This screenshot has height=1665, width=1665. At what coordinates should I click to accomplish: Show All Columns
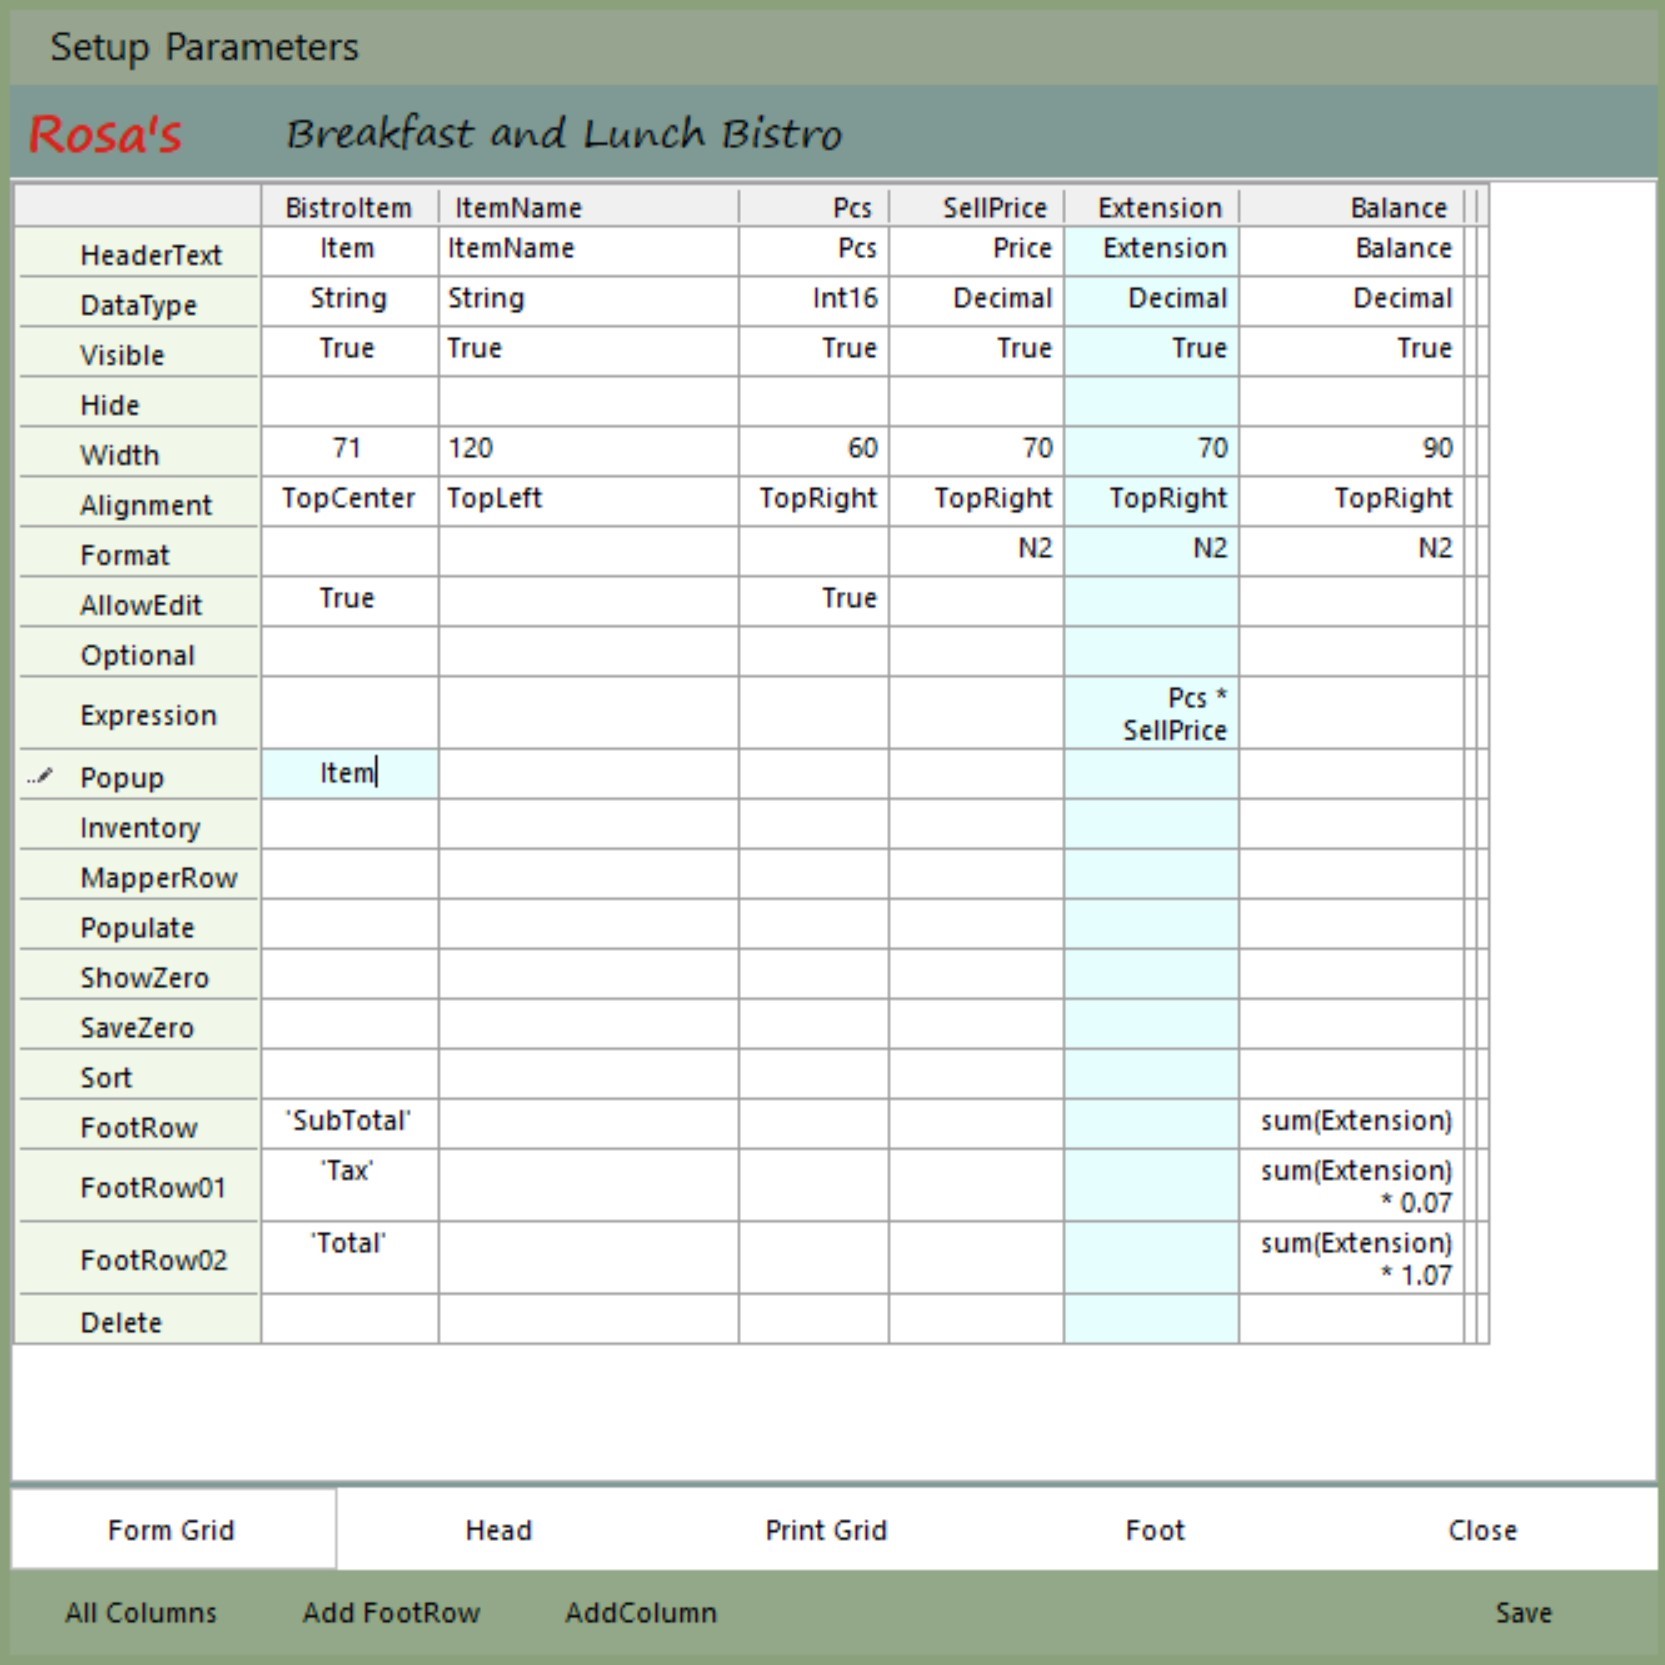coord(140,1613)
